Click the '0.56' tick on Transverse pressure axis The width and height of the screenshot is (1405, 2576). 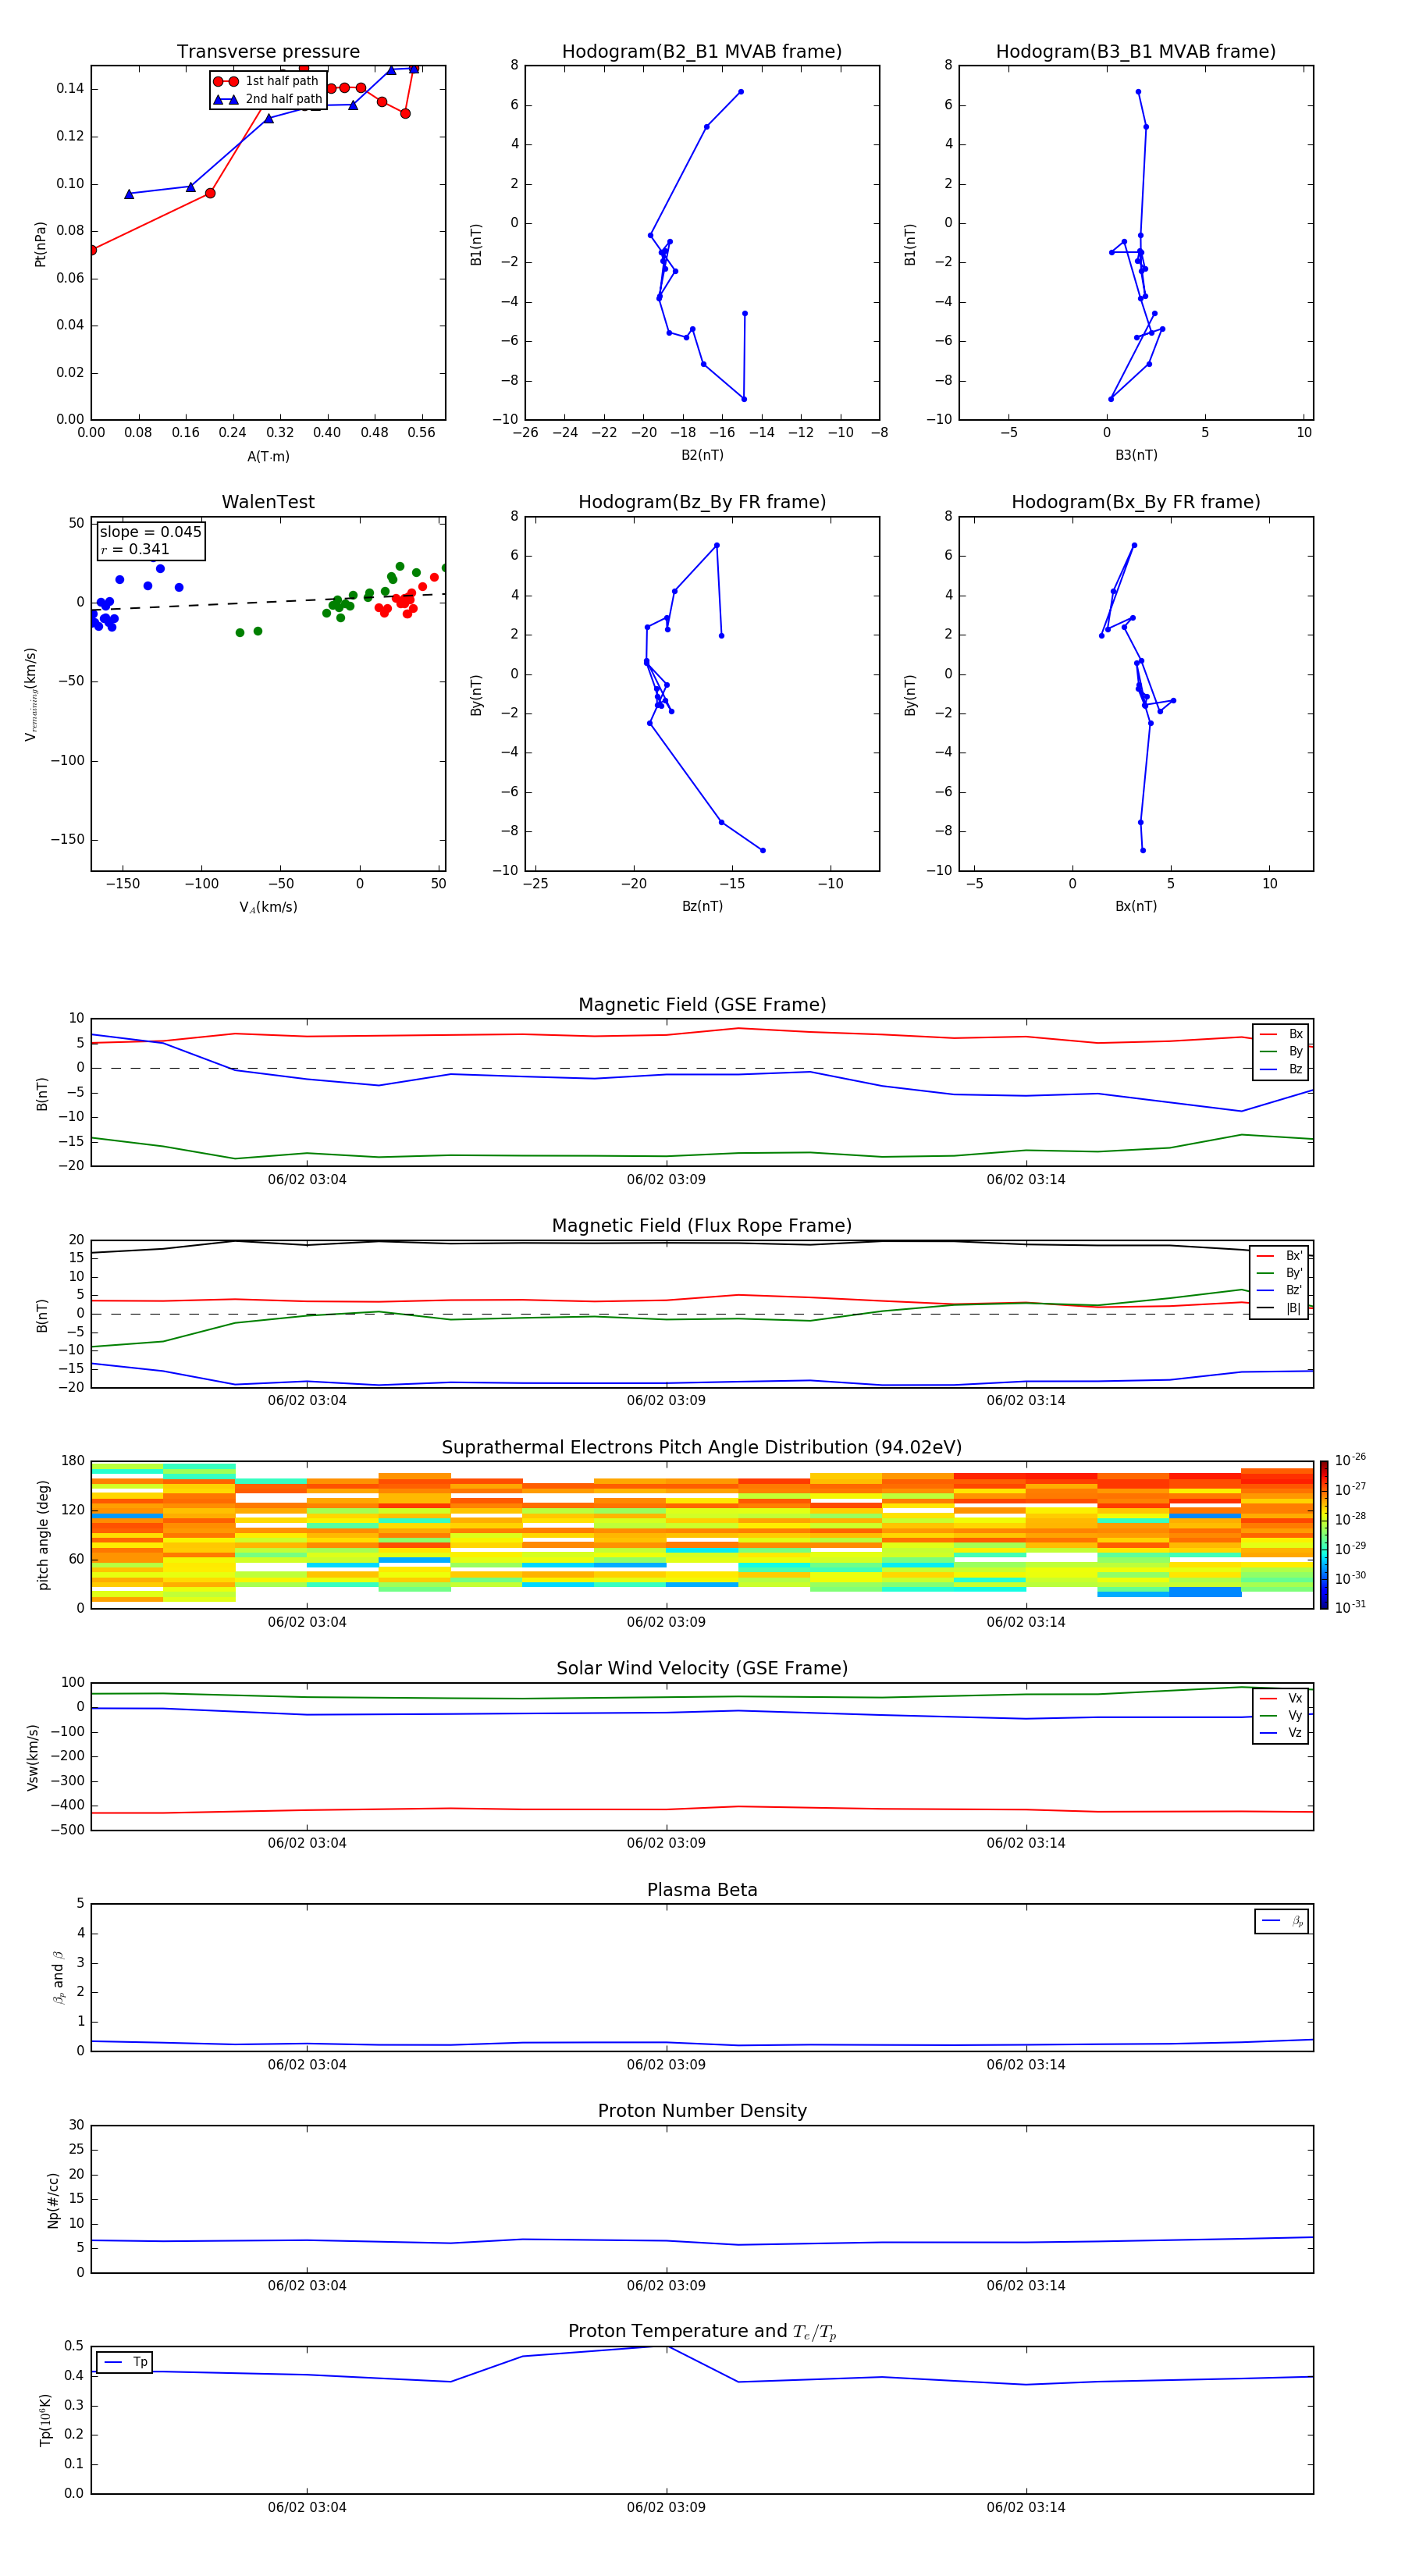click(x=421, y=433)
